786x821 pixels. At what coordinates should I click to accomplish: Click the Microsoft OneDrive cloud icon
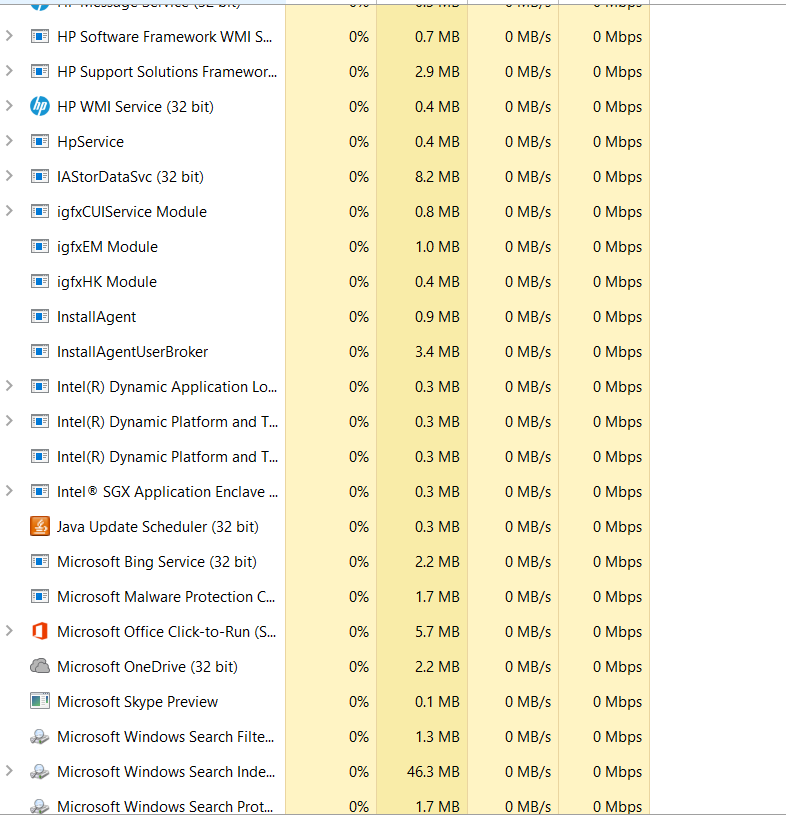(x=40, y=667)
